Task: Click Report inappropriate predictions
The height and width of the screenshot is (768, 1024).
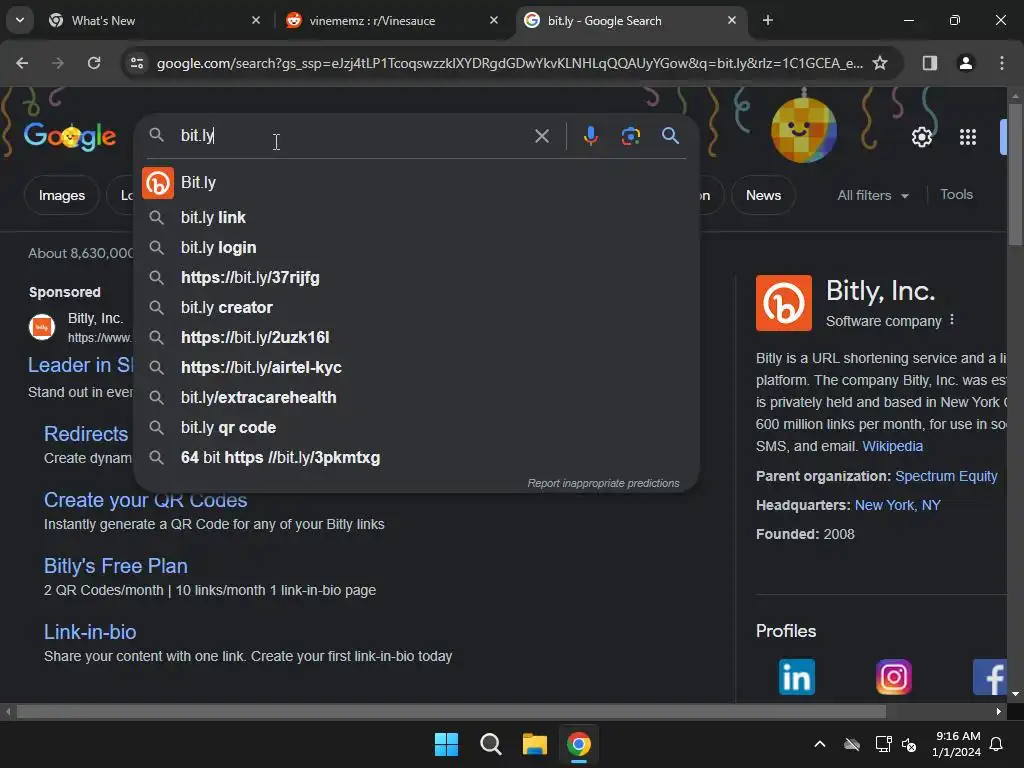Action: 603,483
